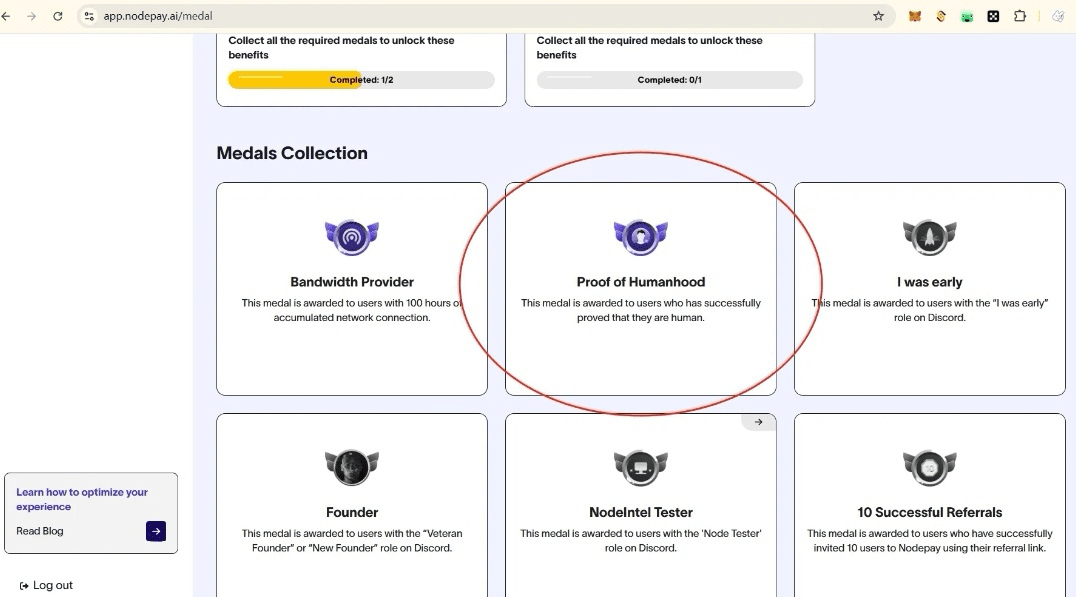Click the Read Blog arrow button
Viewport: 1076px width, 597px height.
click(156, 531)
